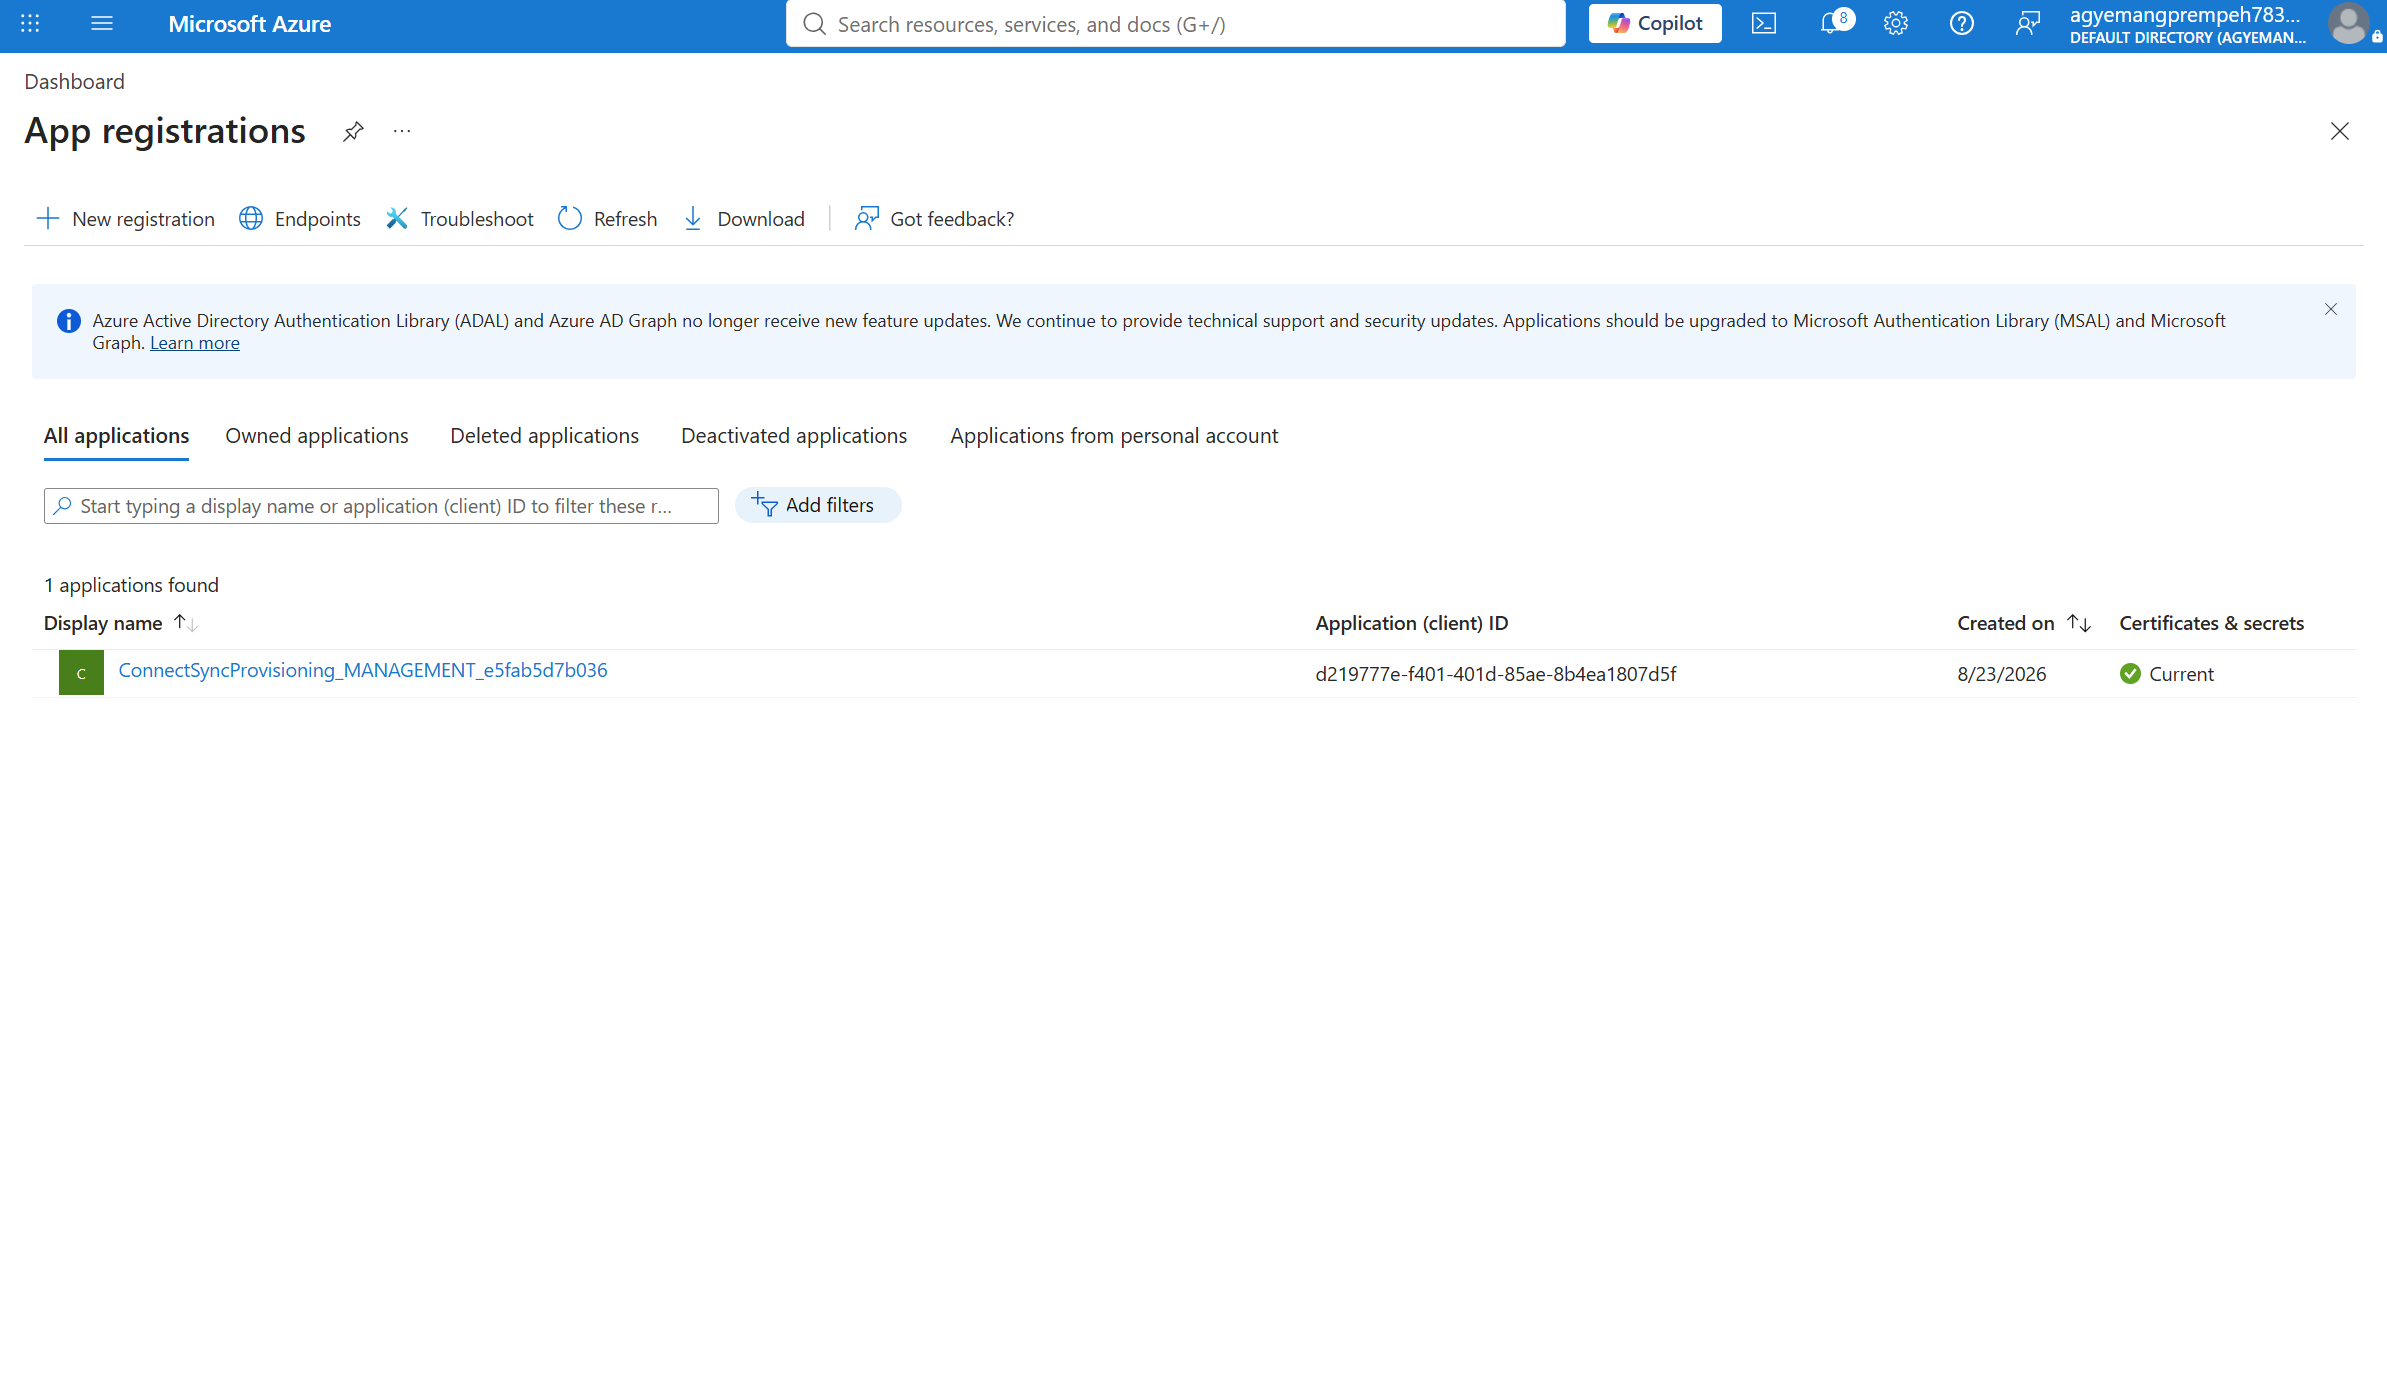Go back to the Dashboard breadcrumb
Screen dimensions: 2387x1390
coord(75,82)
